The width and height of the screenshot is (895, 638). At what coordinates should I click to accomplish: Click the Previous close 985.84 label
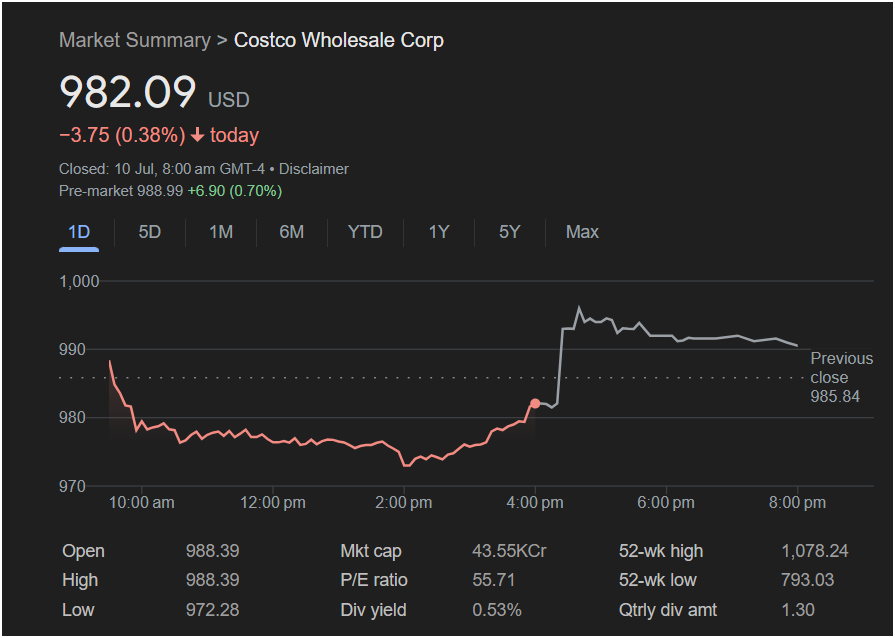click(x=841, y=377)
